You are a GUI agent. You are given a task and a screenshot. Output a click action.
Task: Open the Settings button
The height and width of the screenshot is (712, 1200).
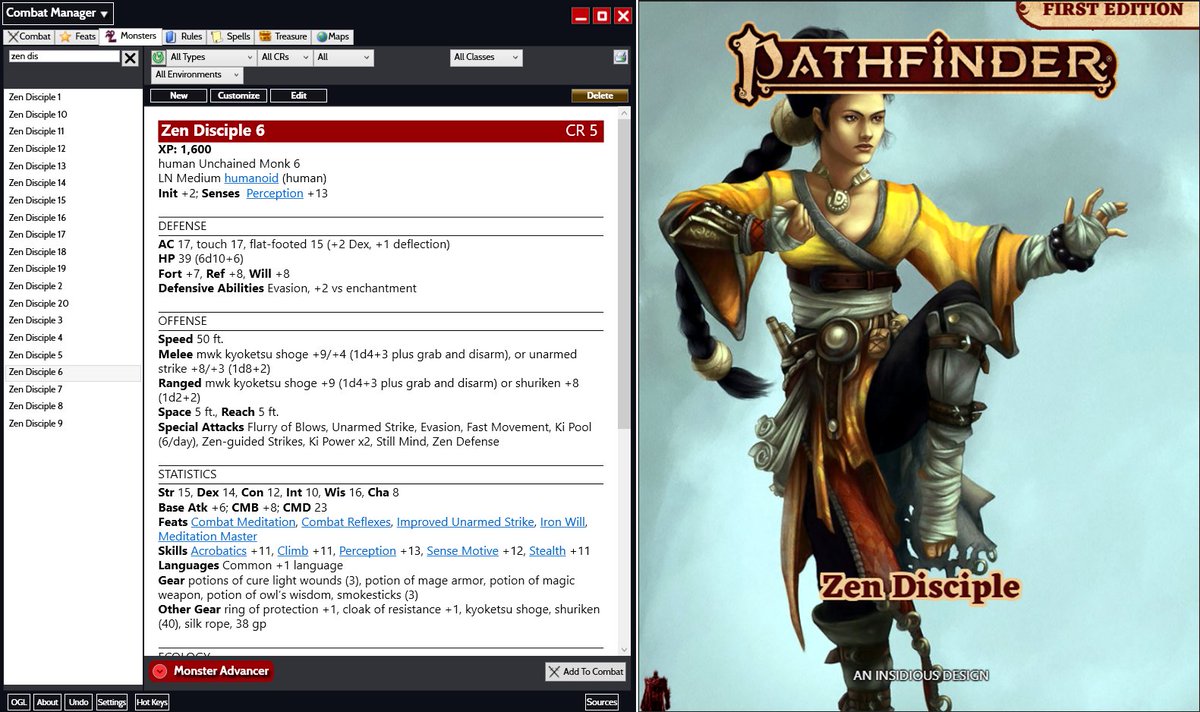point(112,702)
